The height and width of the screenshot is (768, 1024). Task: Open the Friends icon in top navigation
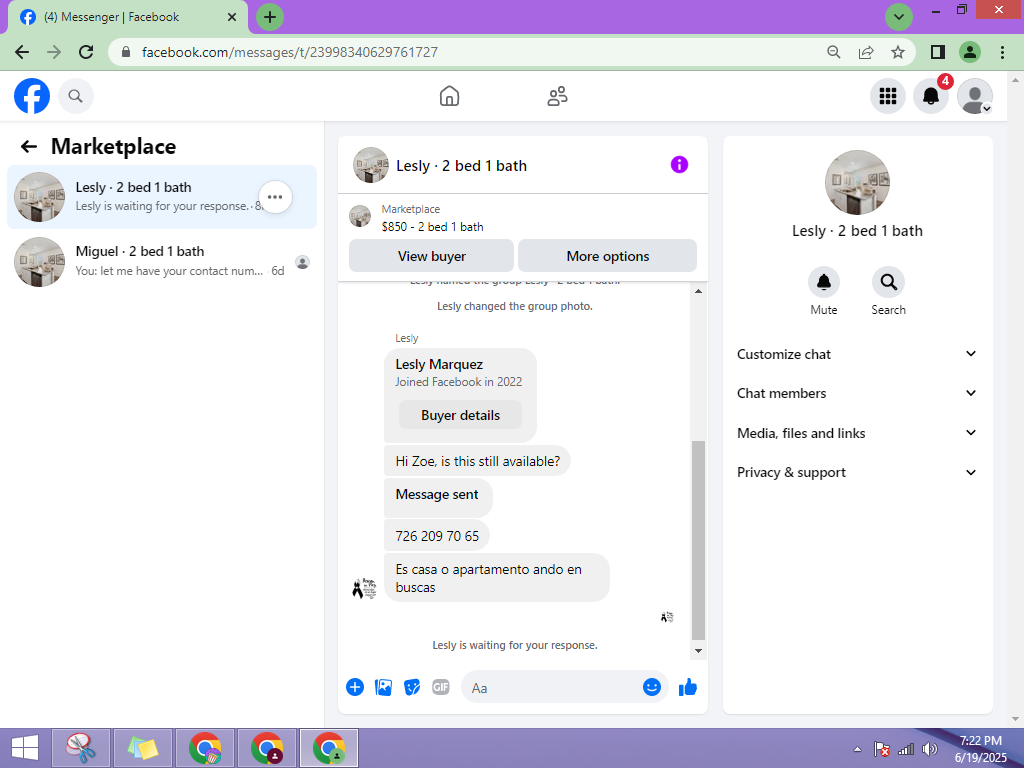557,96
